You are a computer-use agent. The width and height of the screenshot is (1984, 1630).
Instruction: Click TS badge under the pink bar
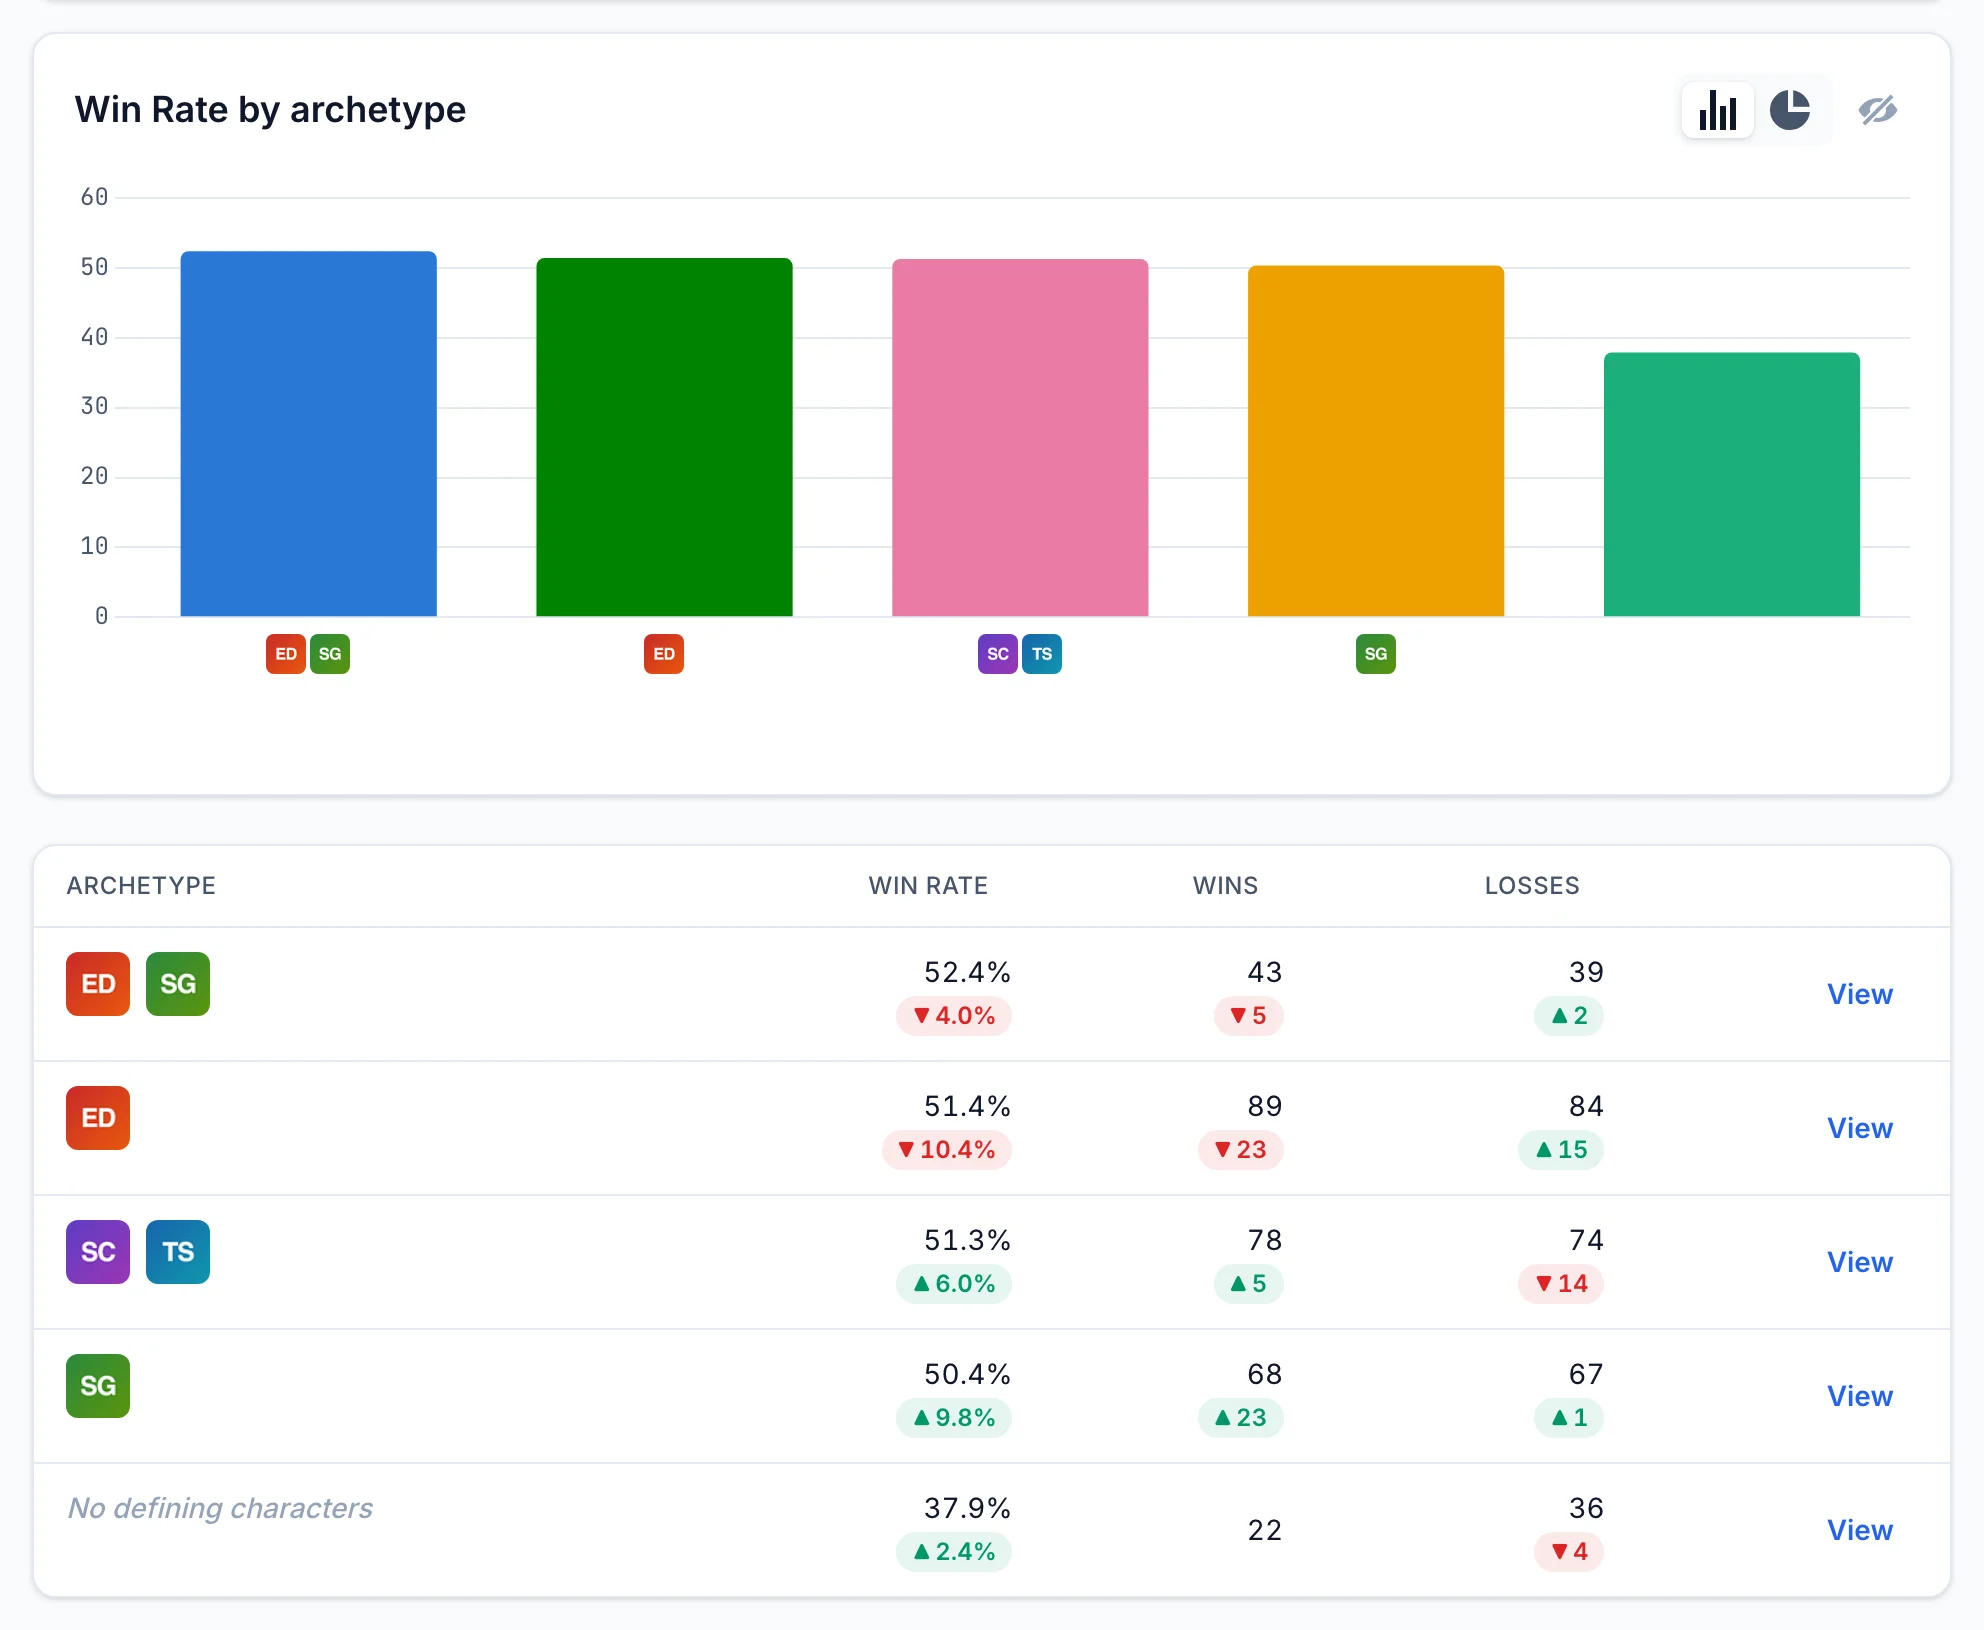point(1042,654)
